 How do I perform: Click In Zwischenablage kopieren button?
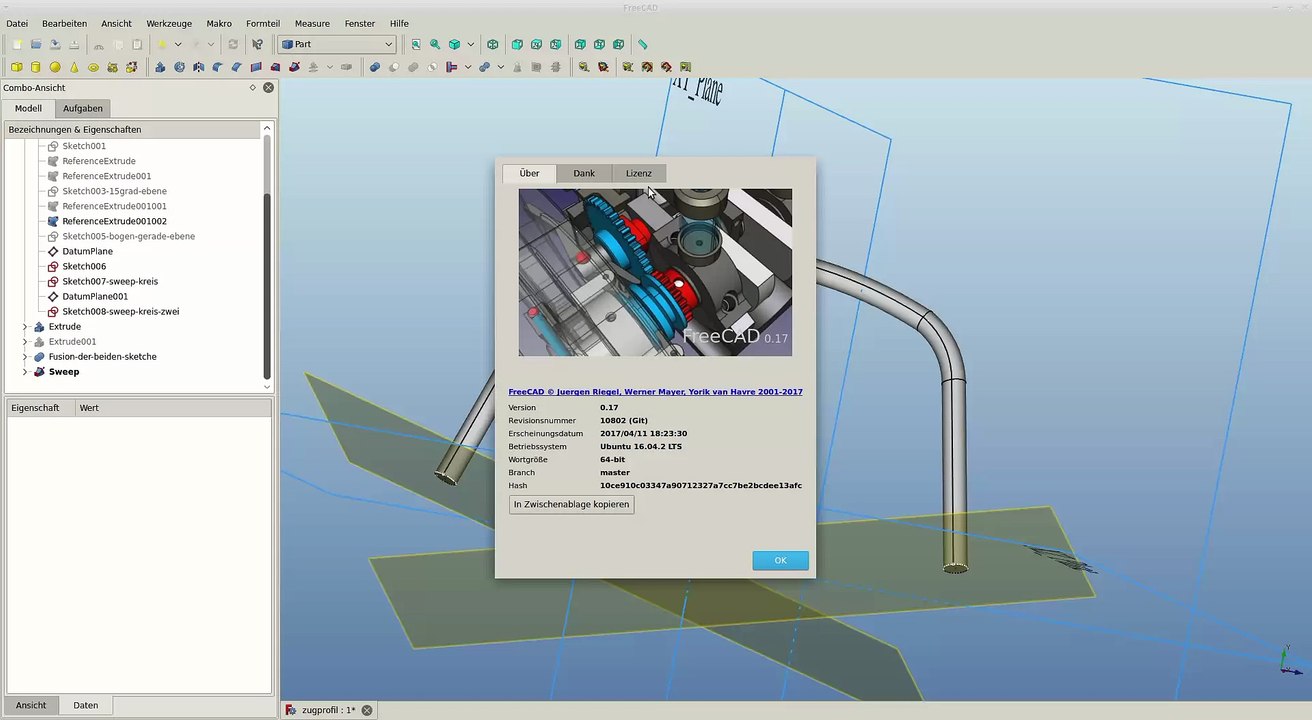click(x=571, y=504)
